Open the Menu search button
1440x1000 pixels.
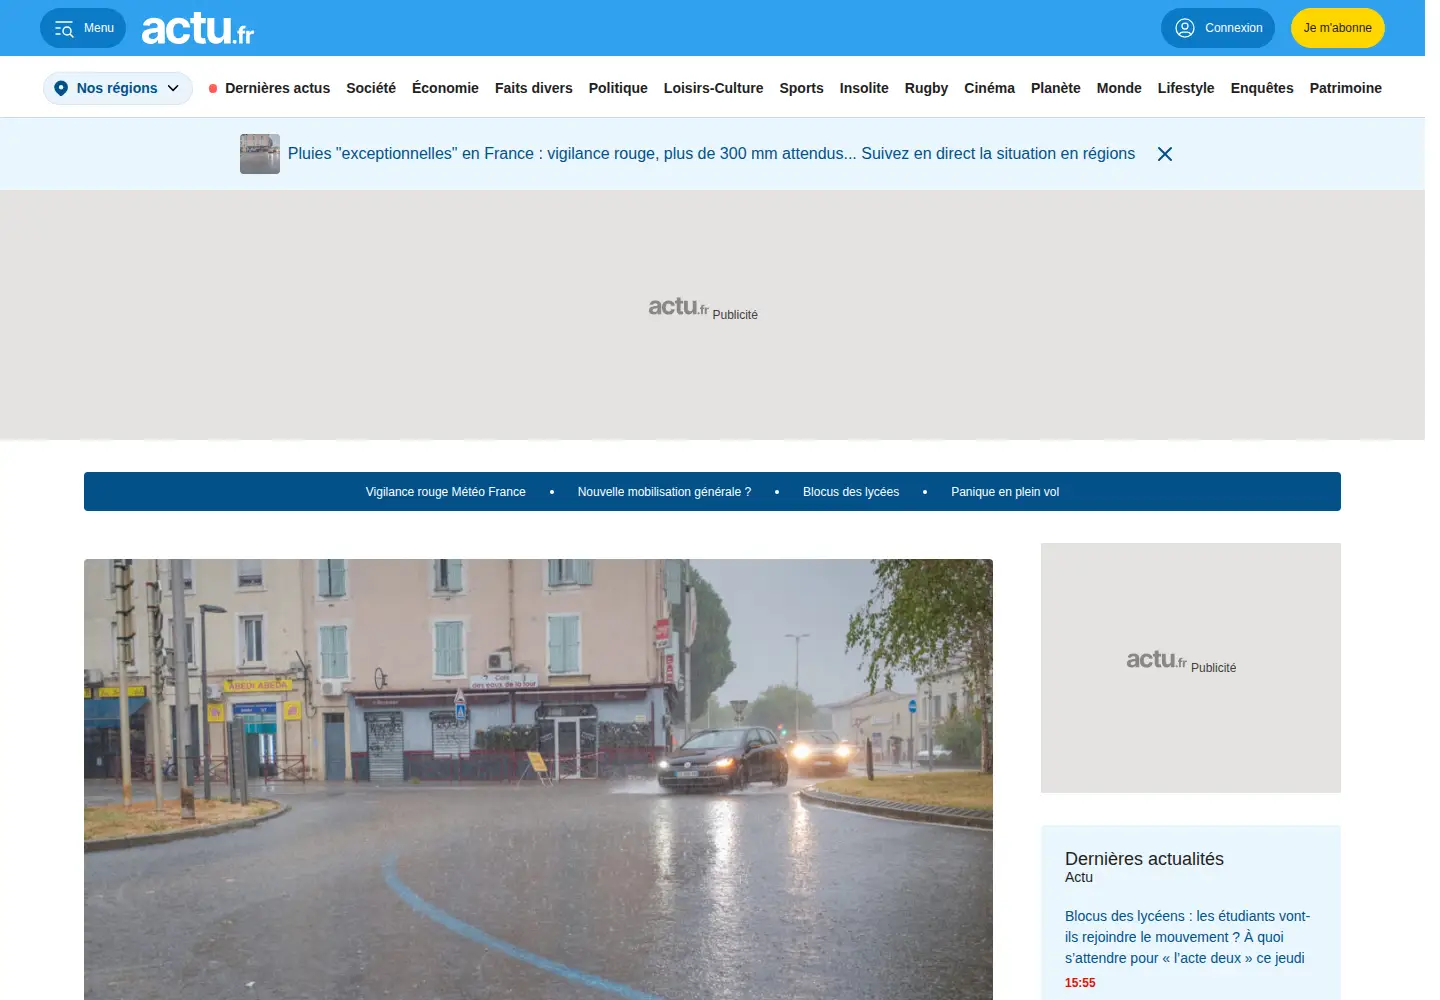coord(83,28)
